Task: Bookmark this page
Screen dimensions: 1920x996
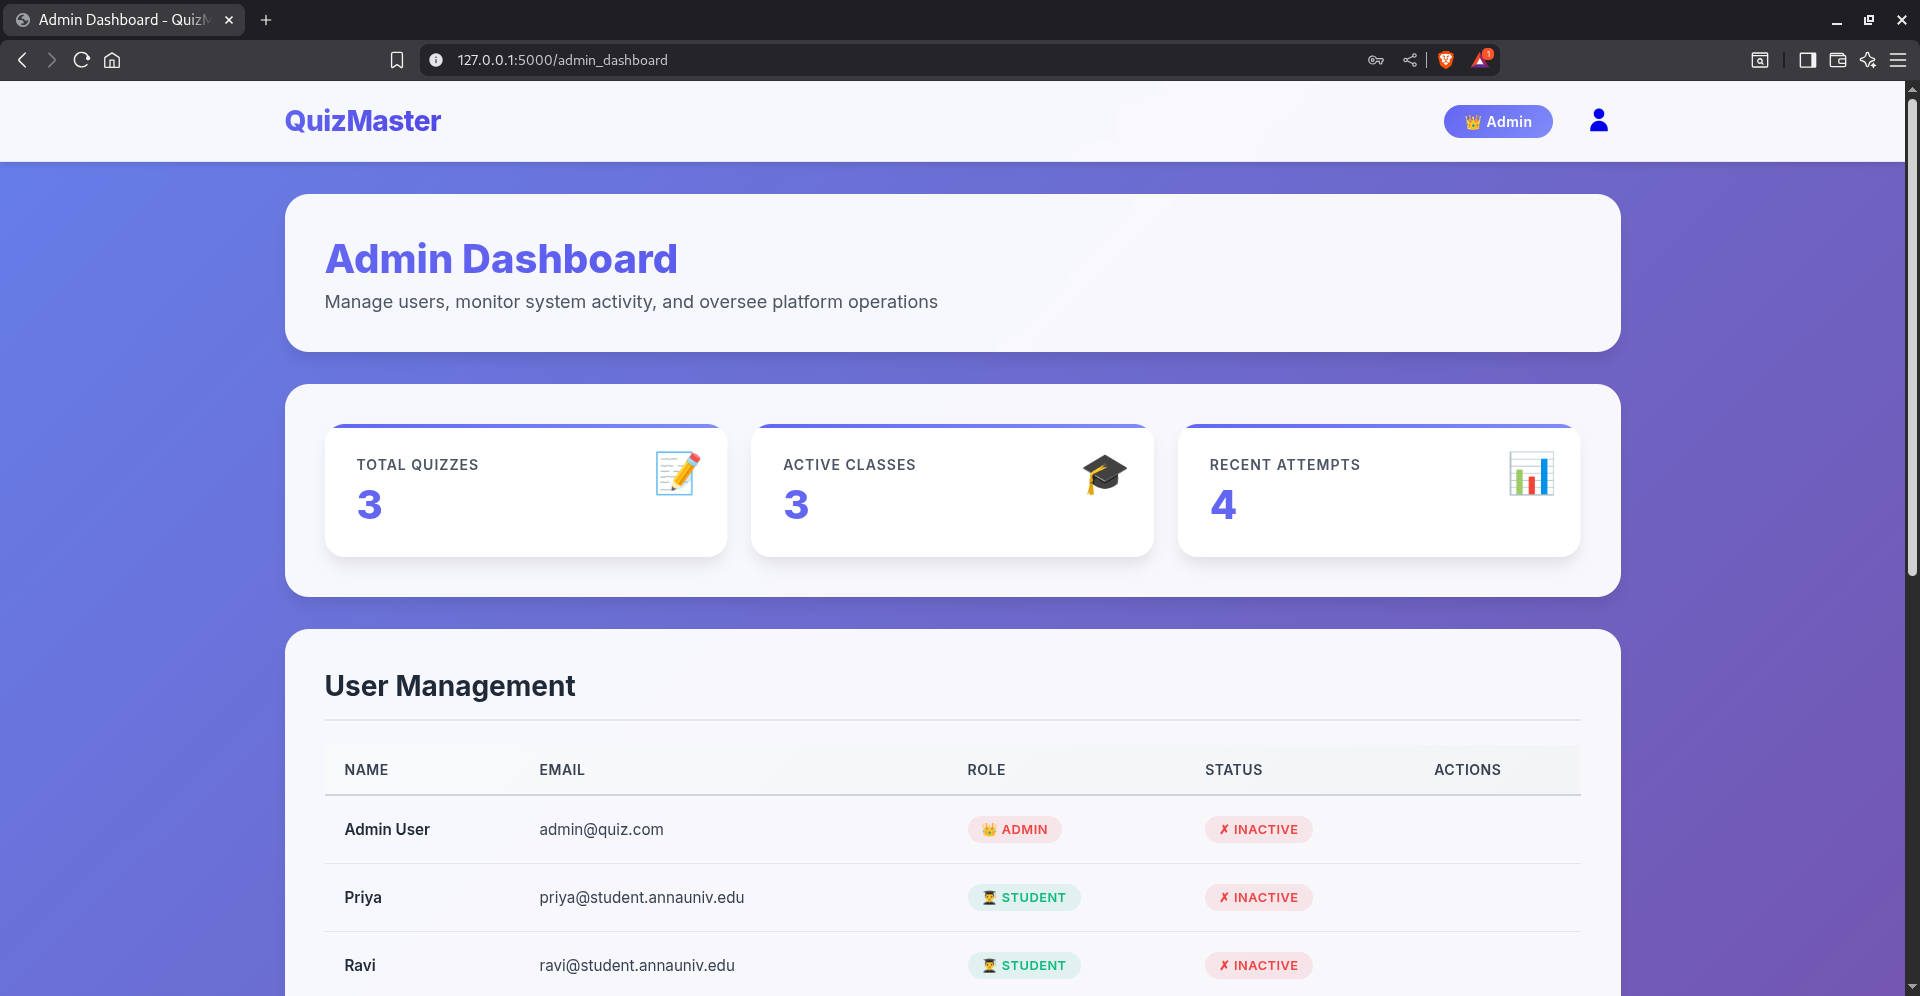Action: pos(397,60)
